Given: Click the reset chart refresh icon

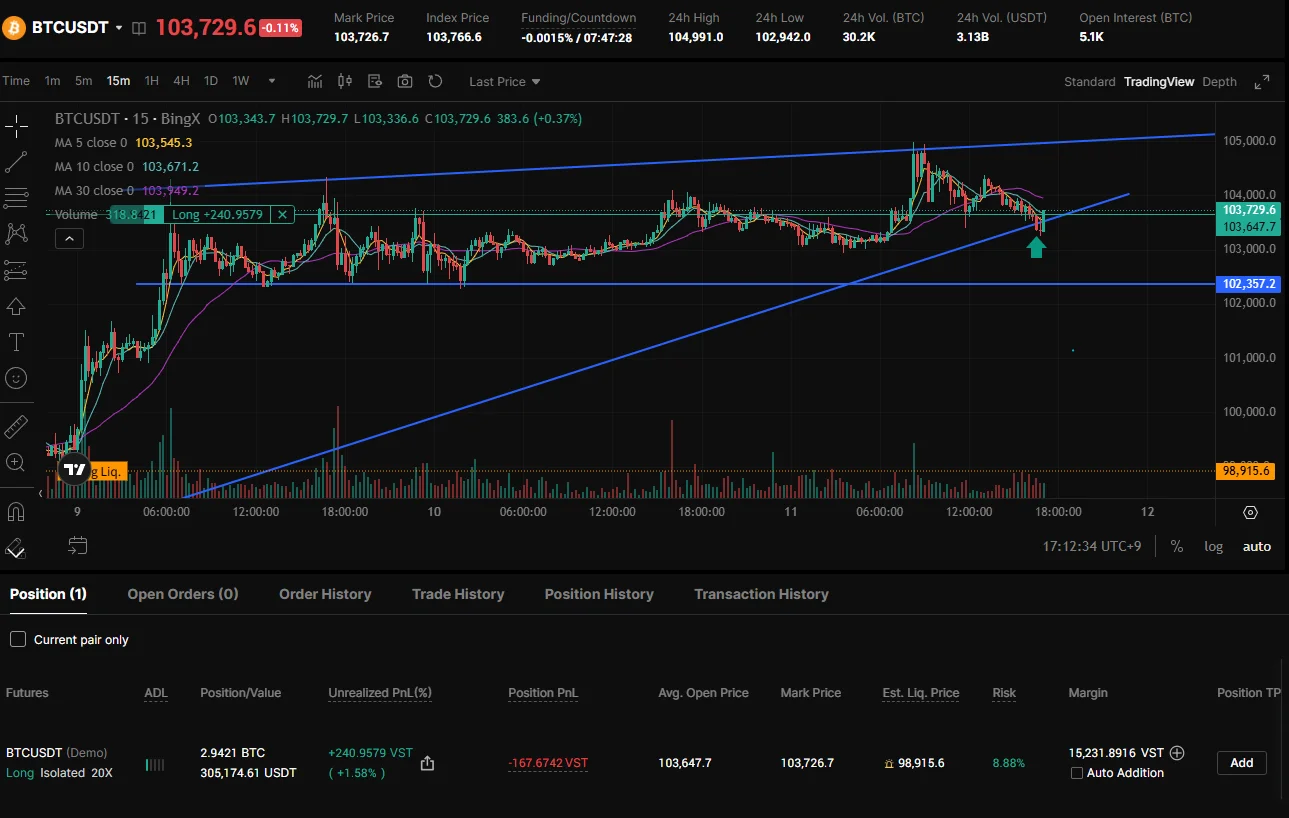Looking at the screenshot, I should tap(435, 81).
